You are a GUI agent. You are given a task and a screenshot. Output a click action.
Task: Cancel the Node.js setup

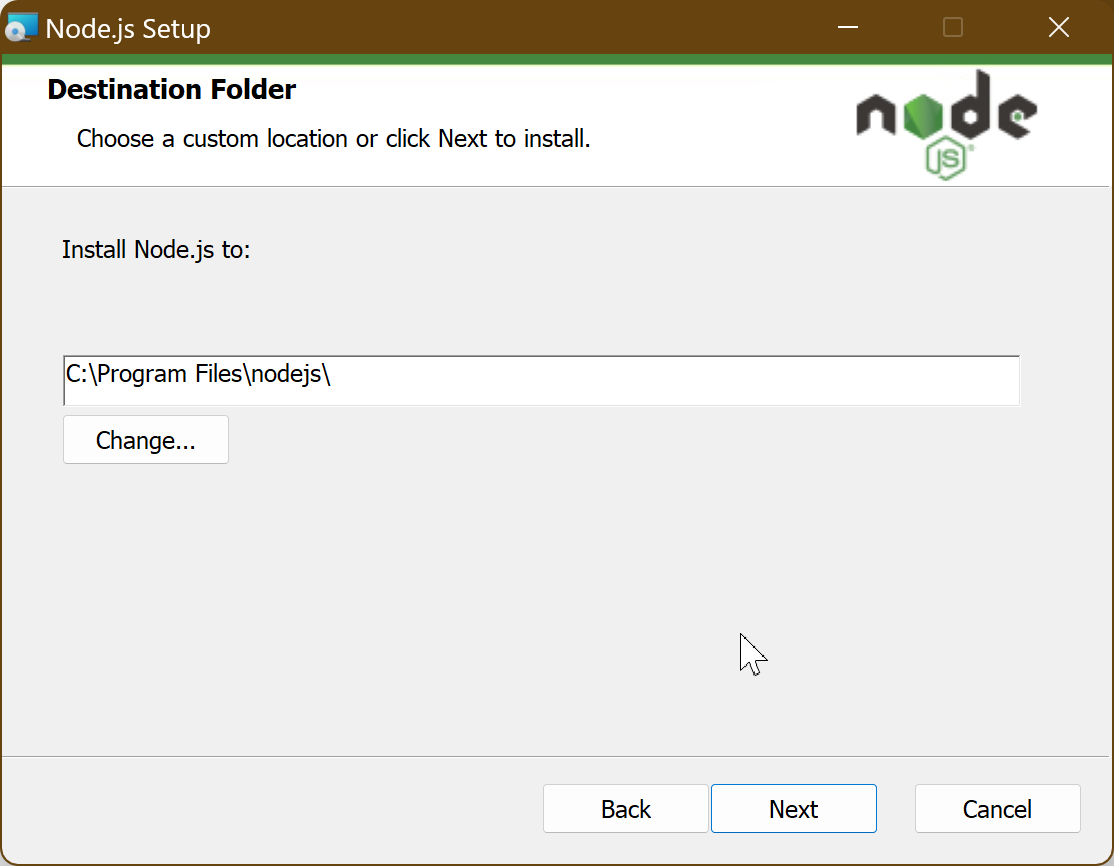997,808
